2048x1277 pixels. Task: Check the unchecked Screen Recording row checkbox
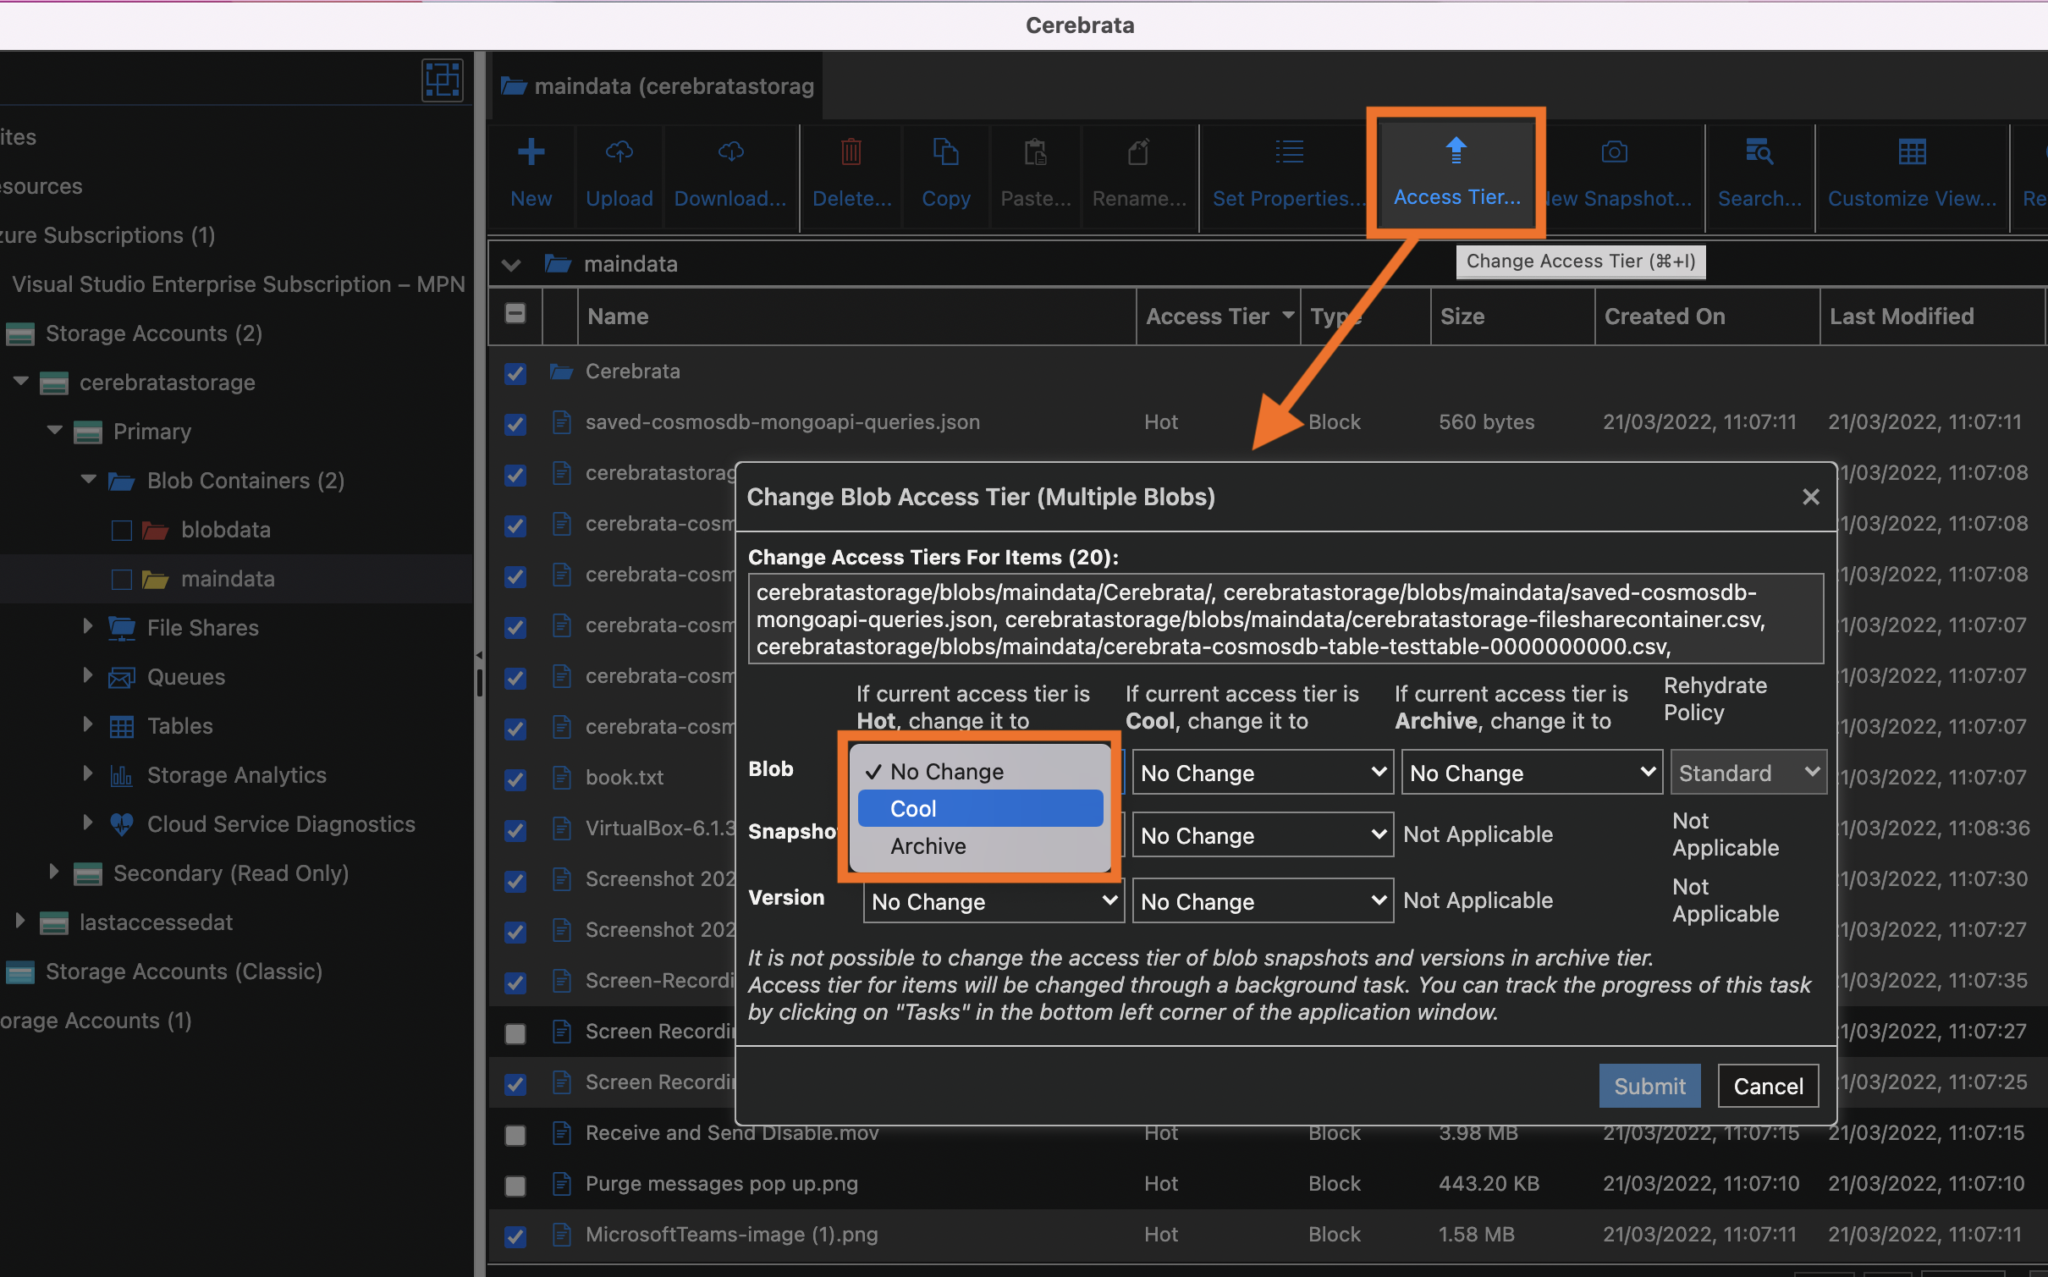tap(515, 1033)
